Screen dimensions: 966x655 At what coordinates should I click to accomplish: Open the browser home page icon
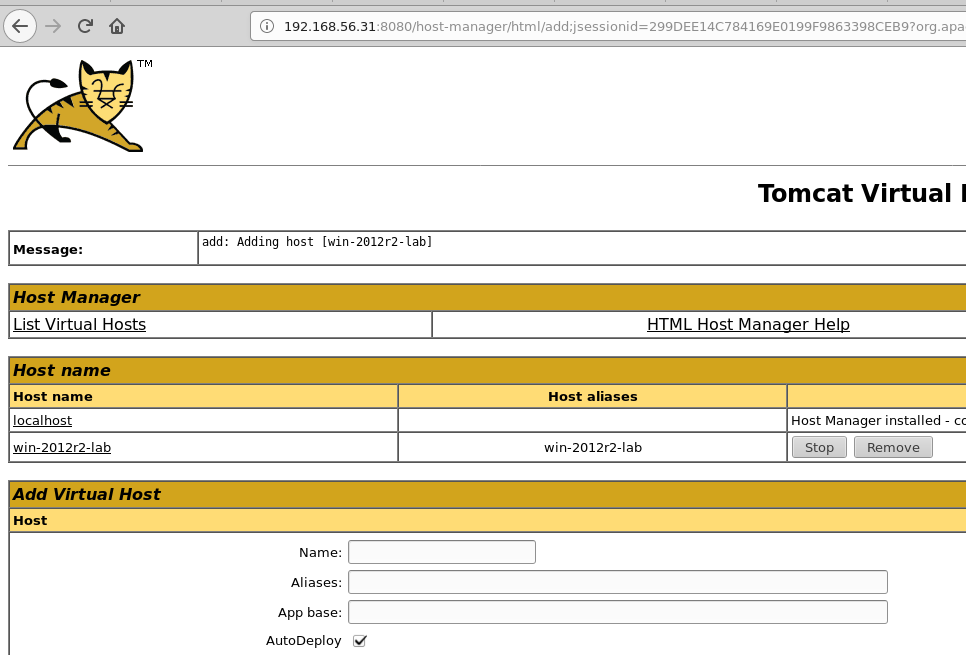pos(117,26)
